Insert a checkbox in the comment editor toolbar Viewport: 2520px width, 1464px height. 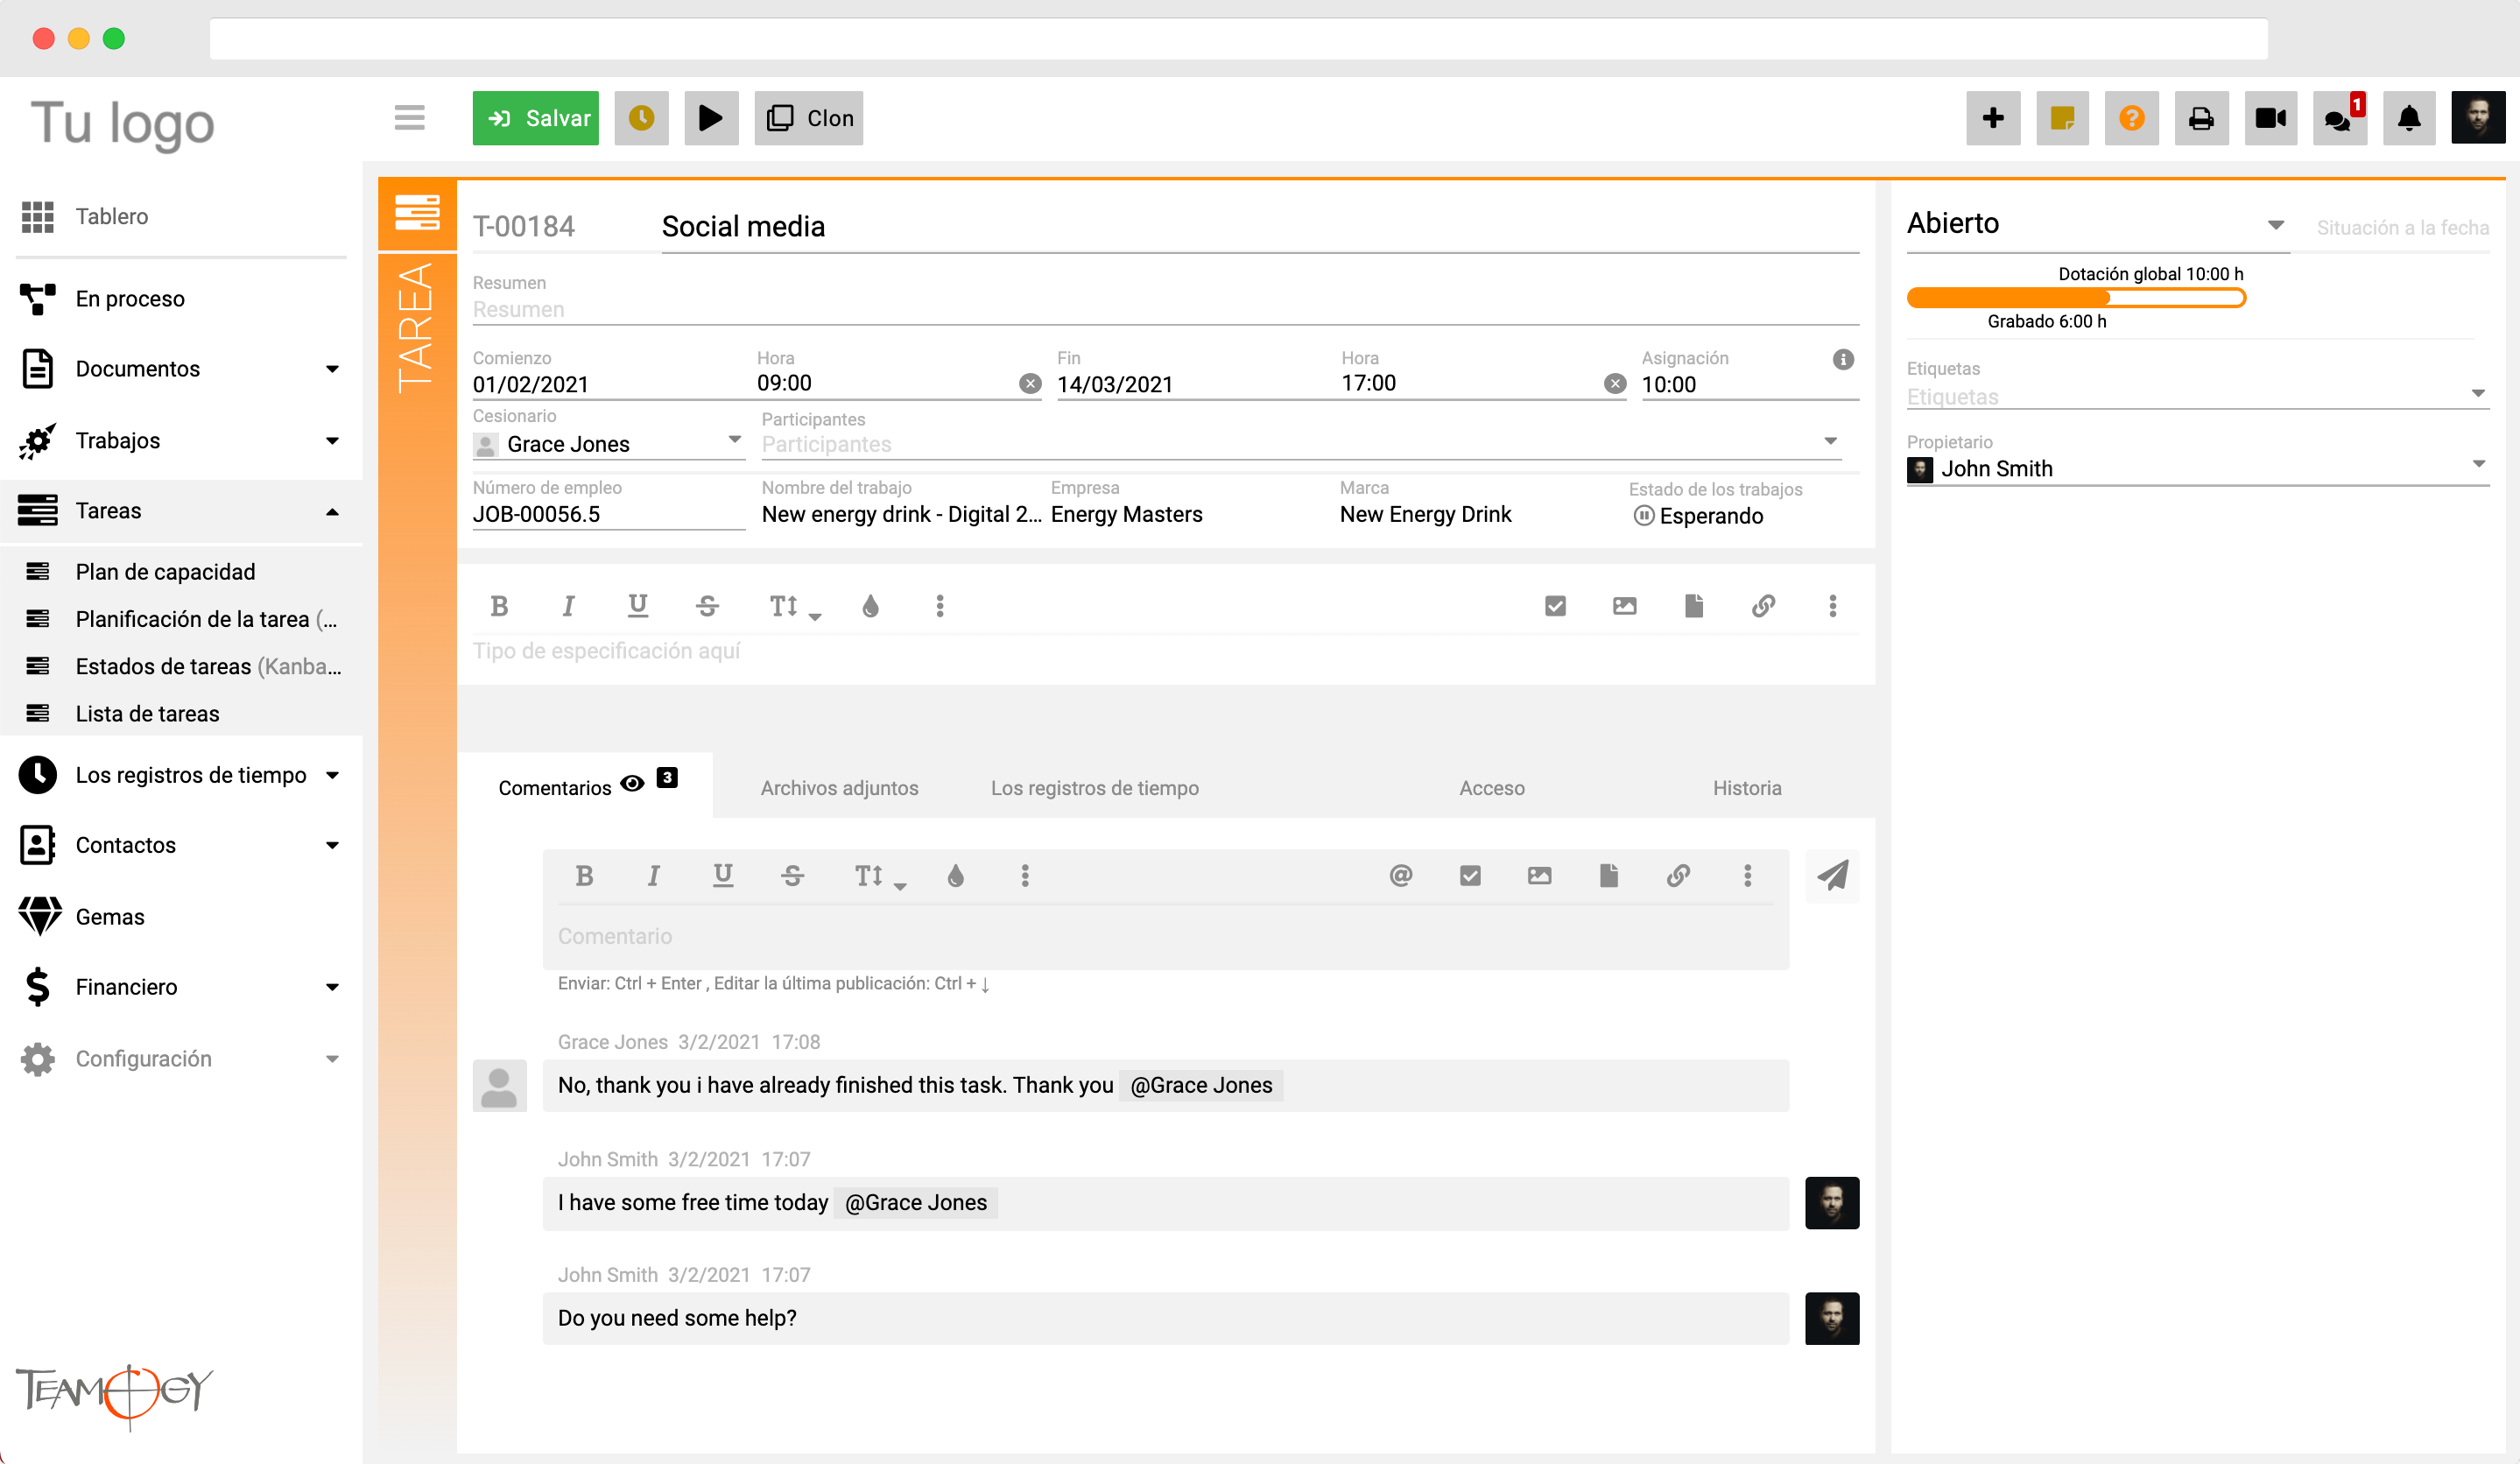1470,876
